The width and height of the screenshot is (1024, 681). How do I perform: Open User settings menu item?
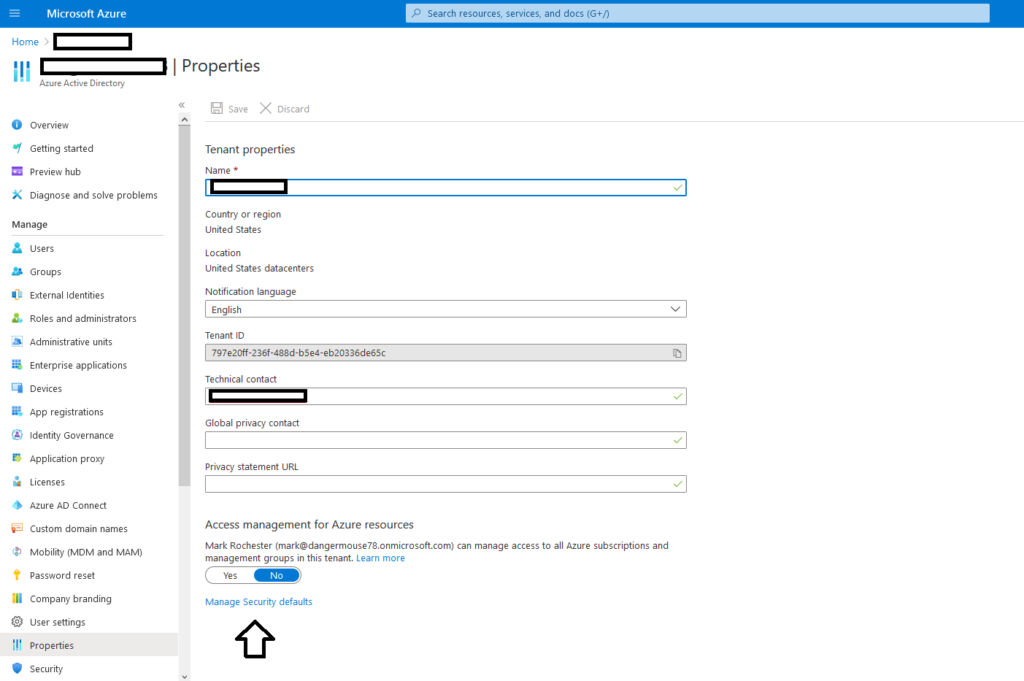point(57,622)
